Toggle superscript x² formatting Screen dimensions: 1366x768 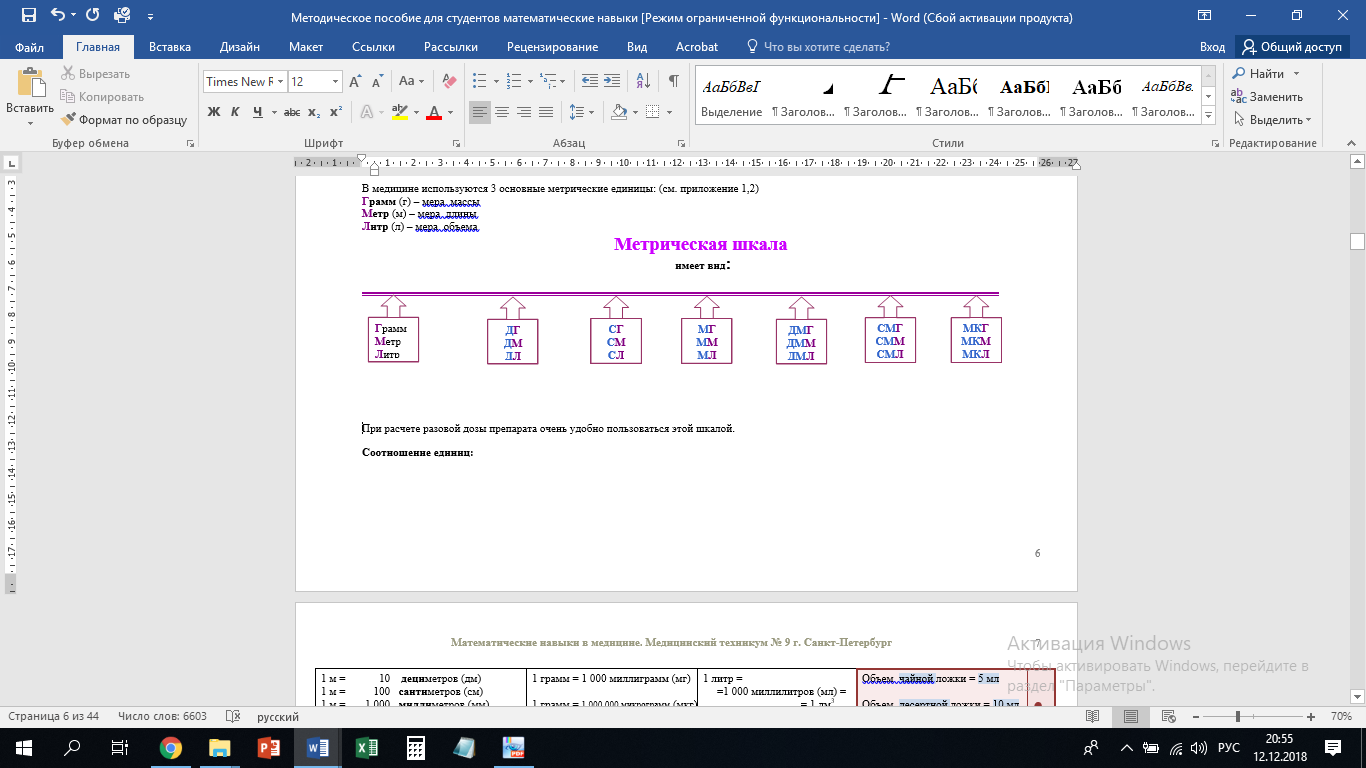click(336, 112)
